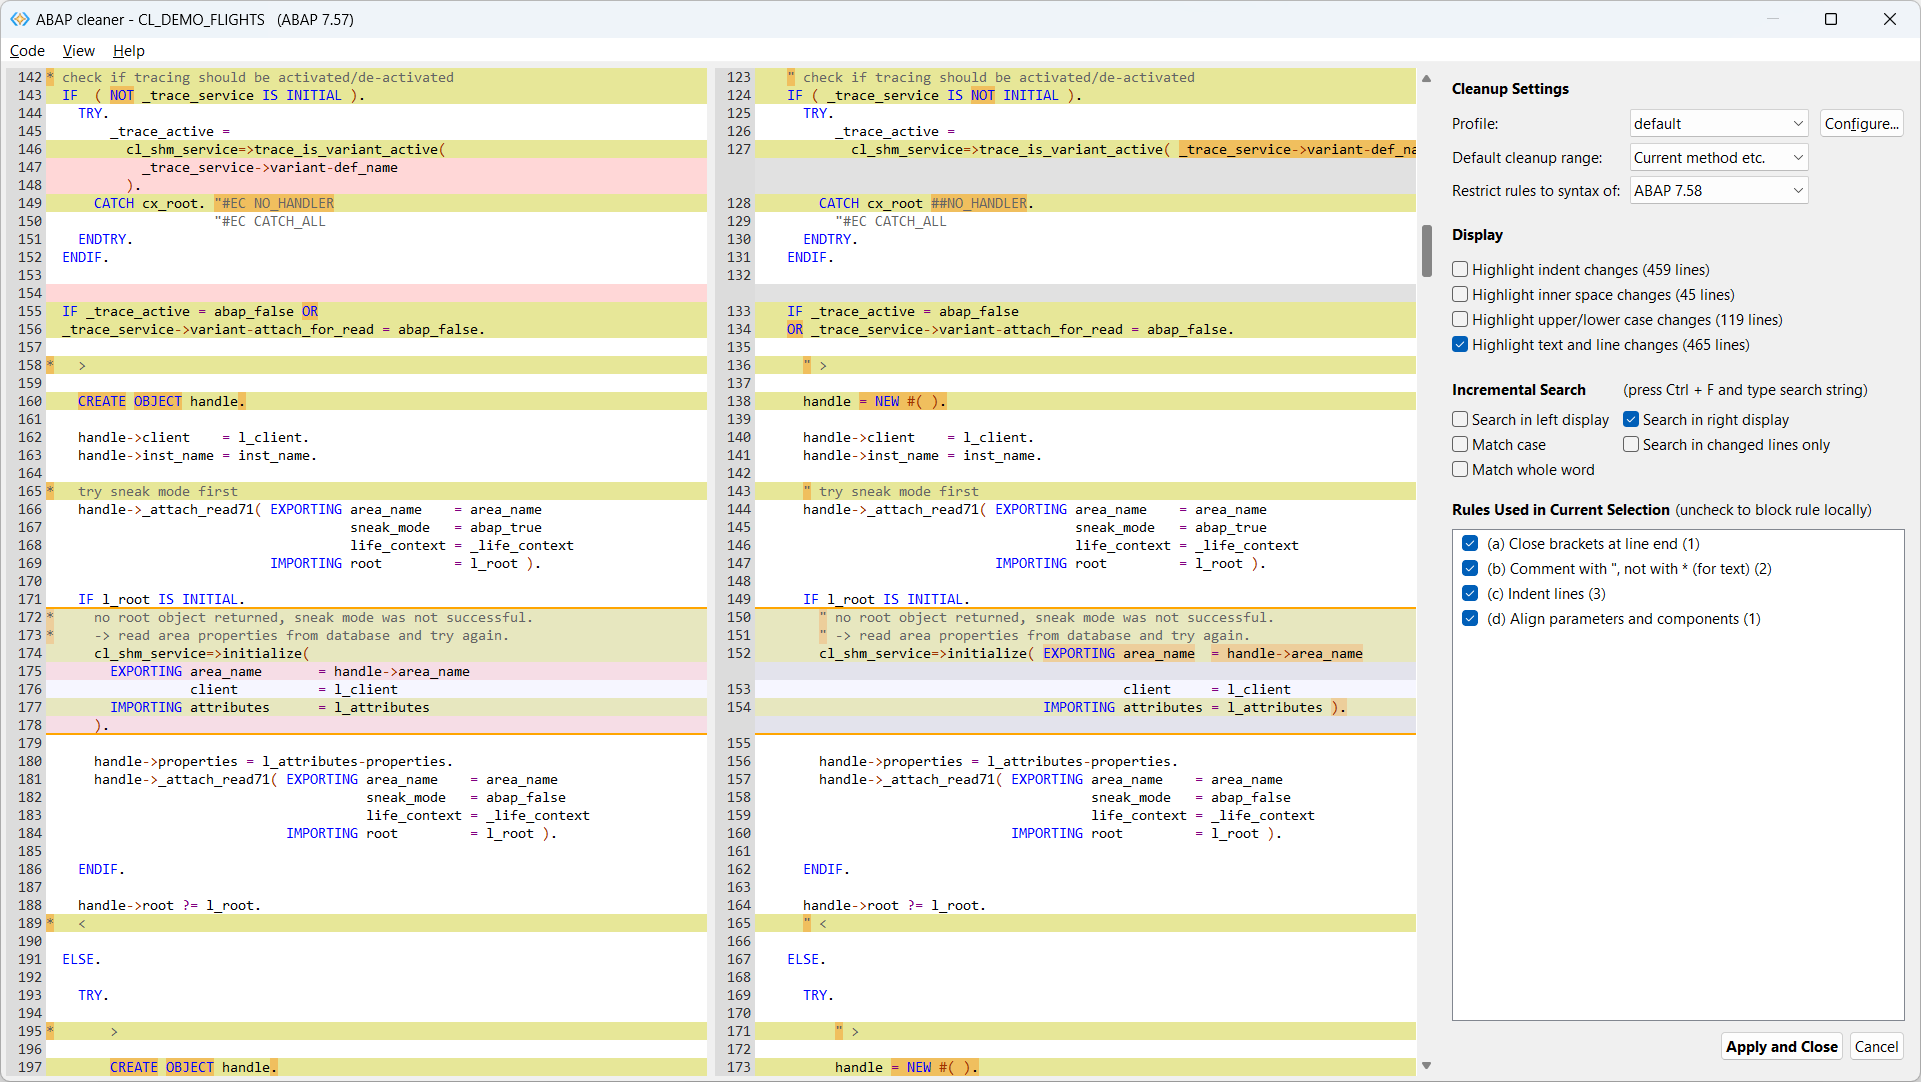Viewport: 1921px width, 1082px height.
Task: Enable Highlight upper/lower case changes
Action: coord(1460,319)
